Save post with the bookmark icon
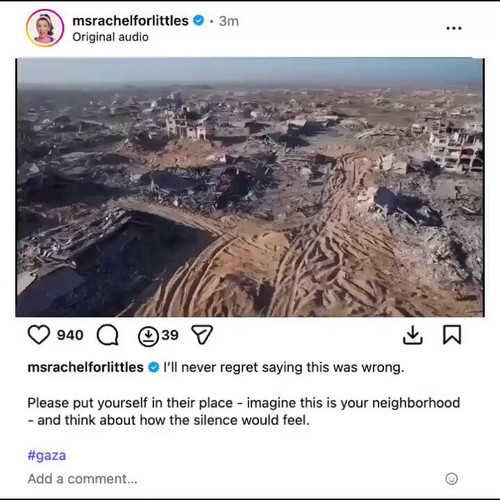 coord(452,335)
